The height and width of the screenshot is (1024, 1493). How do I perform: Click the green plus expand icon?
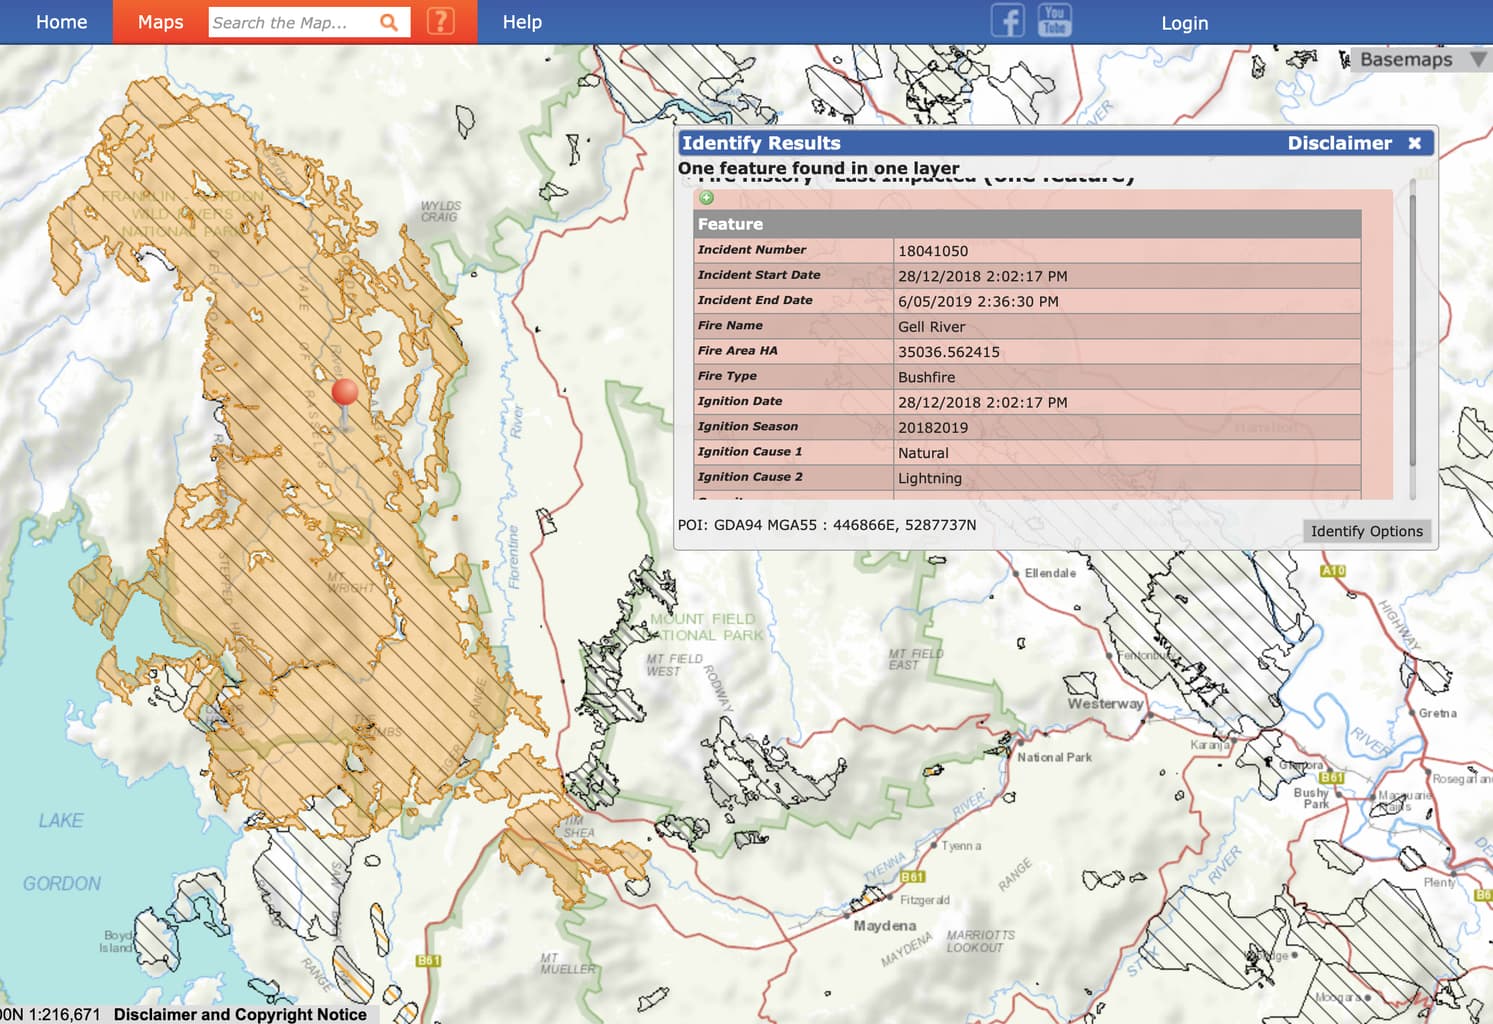(707, 198)
